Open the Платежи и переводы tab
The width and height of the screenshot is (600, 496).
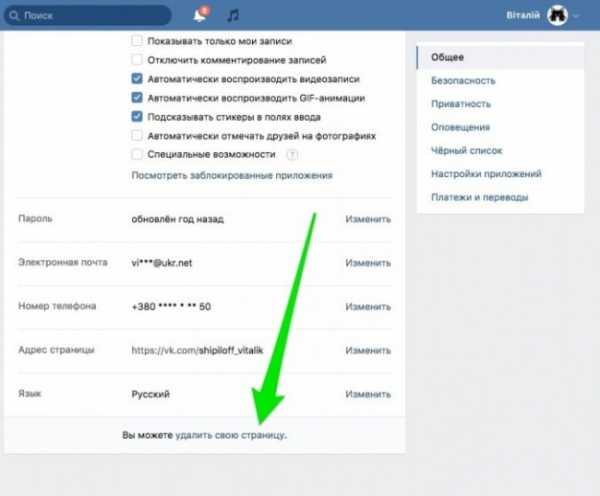tap(500, 197)
